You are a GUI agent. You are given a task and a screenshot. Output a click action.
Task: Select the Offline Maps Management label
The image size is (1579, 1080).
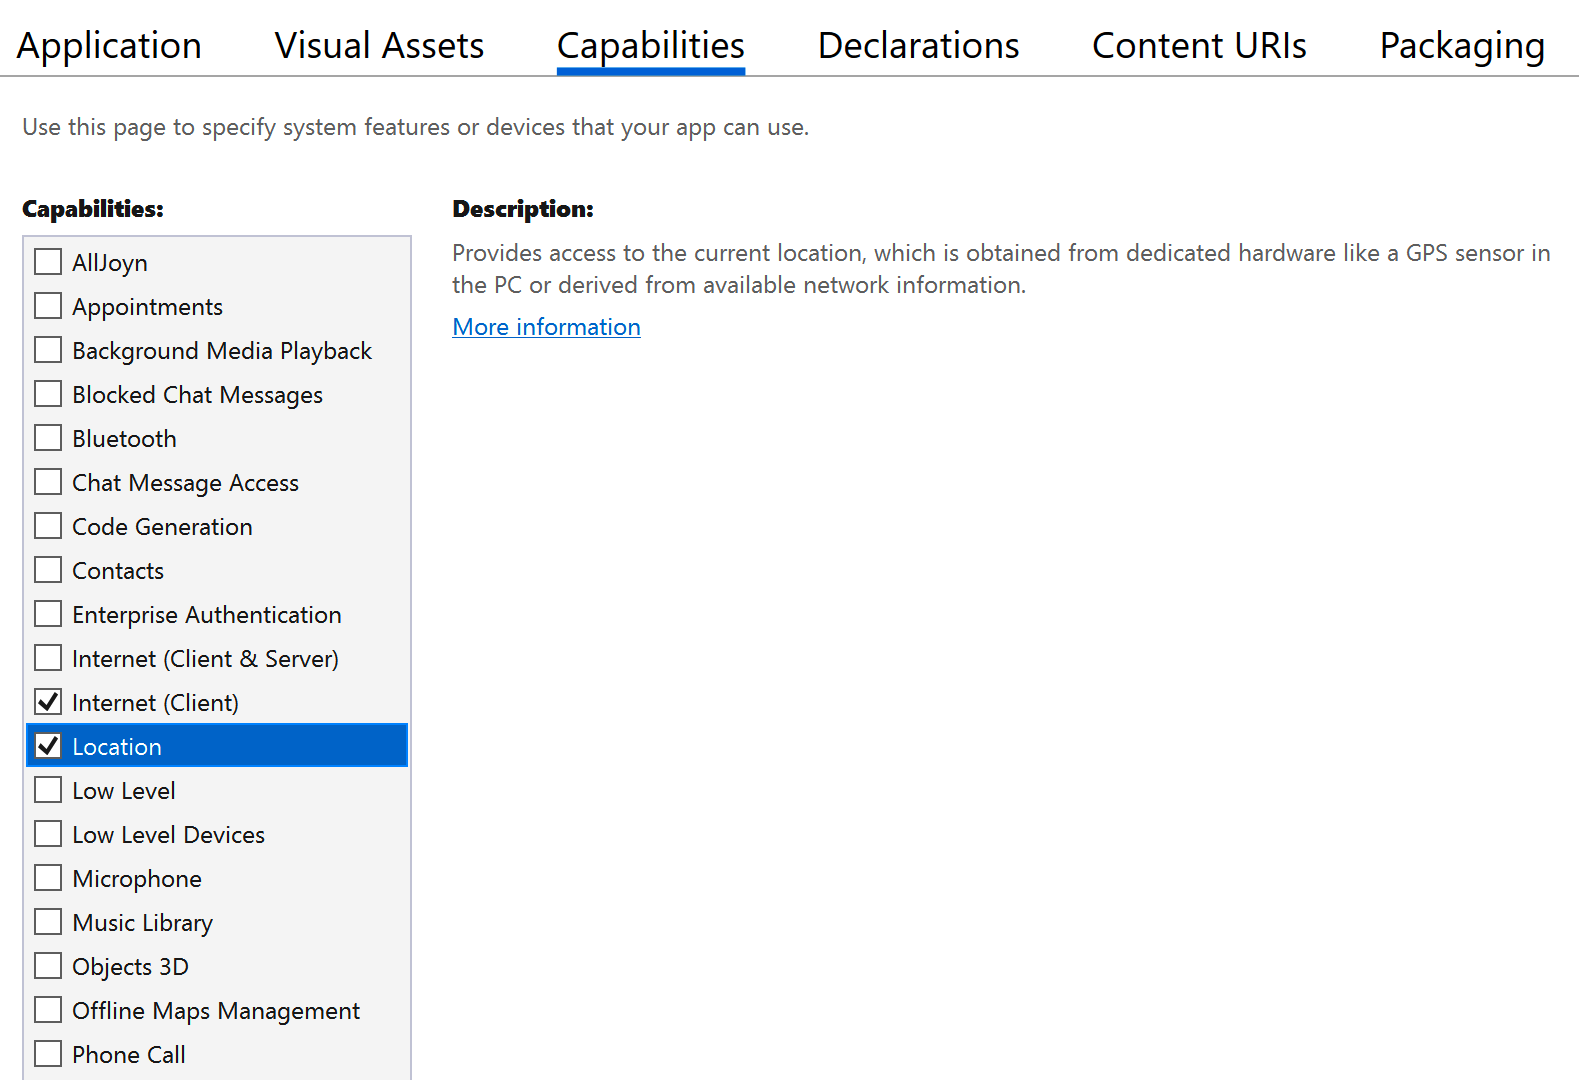(216, 1011)
